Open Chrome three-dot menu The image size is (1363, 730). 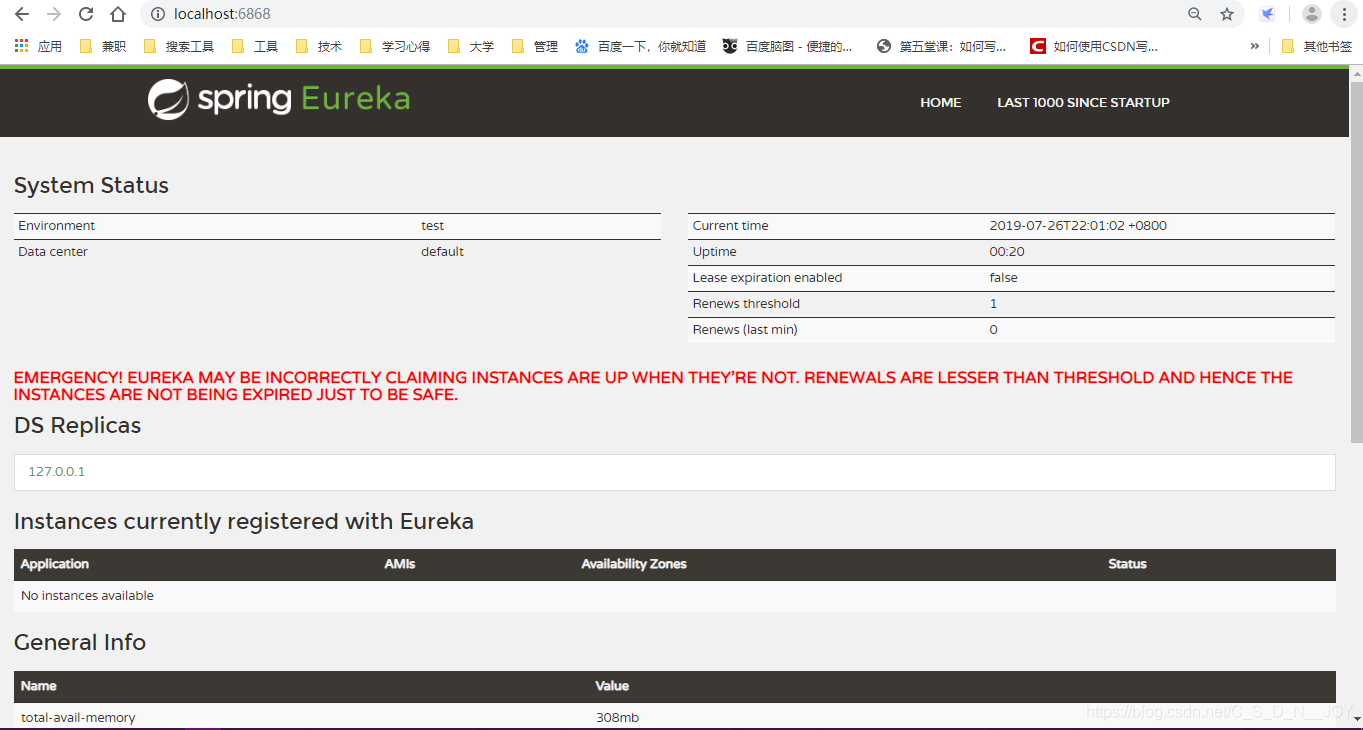pos(1344,14)
